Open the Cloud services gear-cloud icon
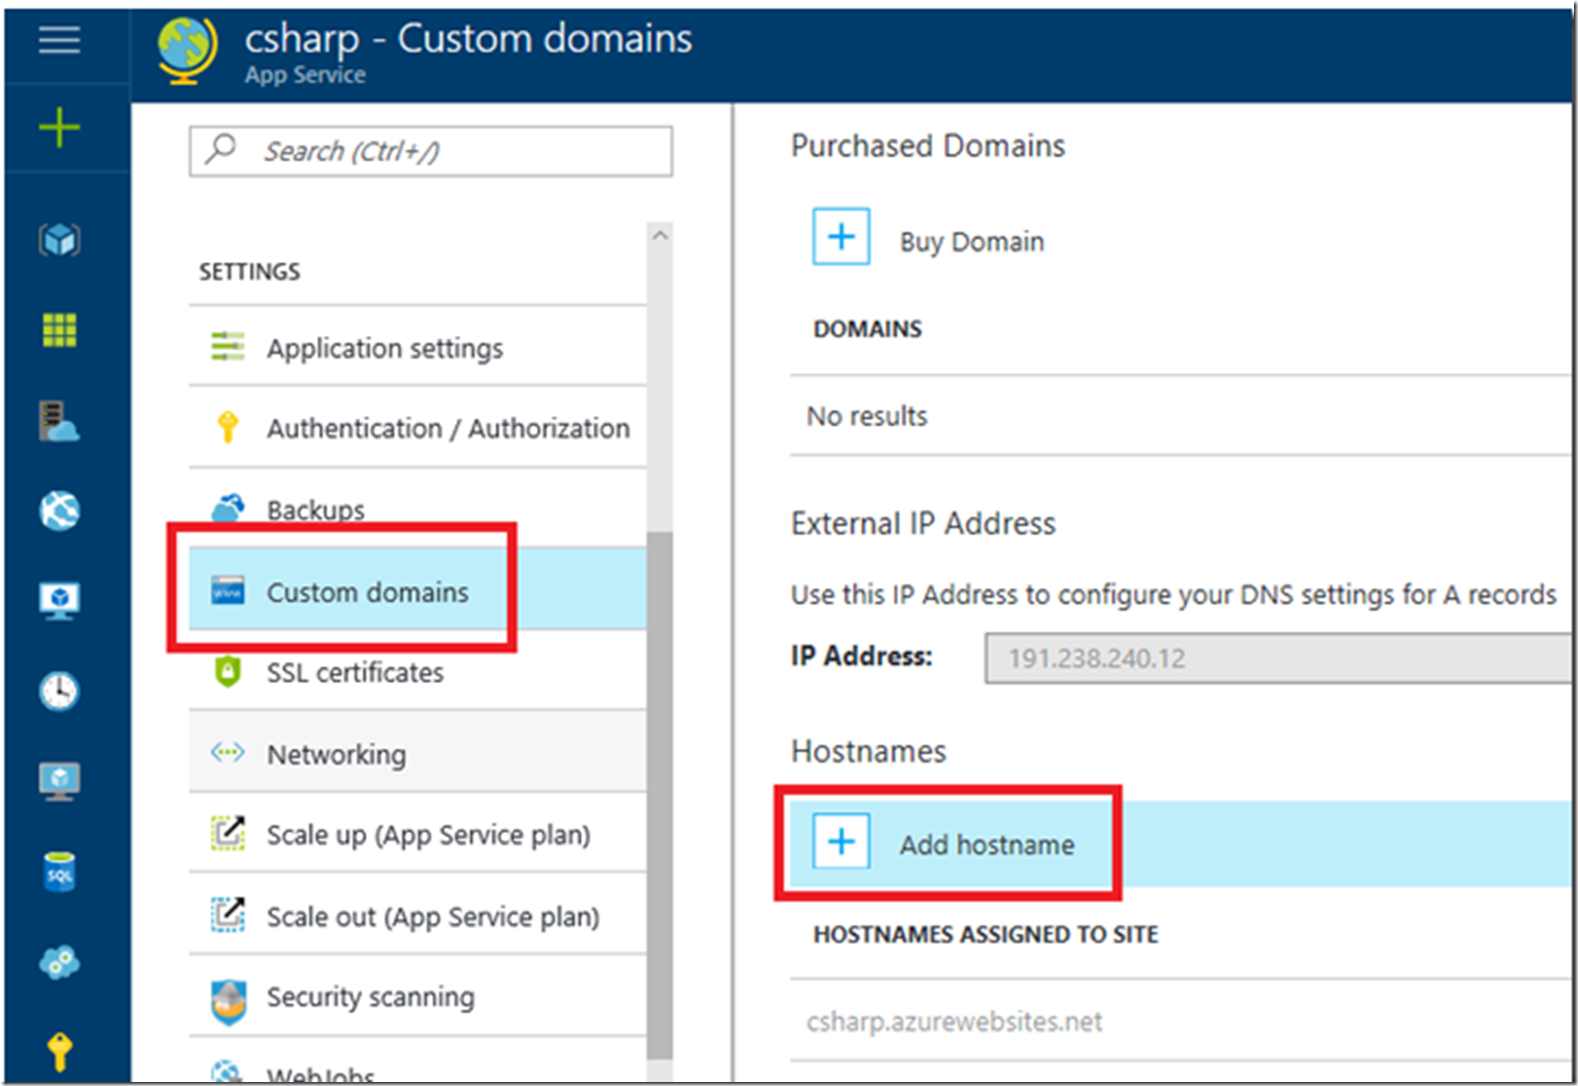This screenshot has height=1086, width=1578. [x=59, y=962]
